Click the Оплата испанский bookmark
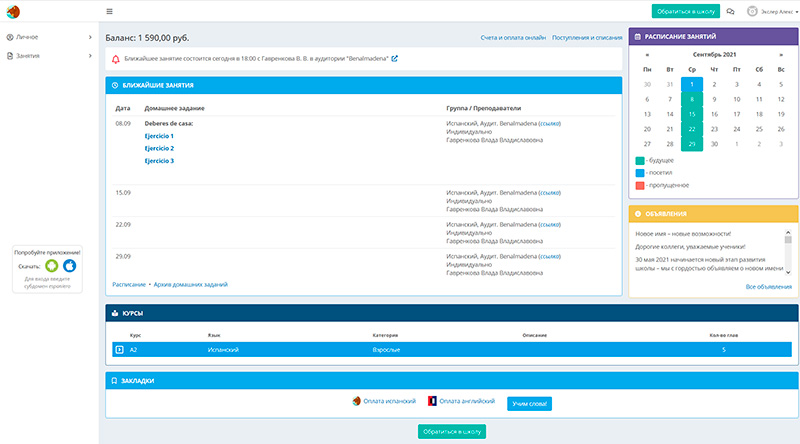The height and width of the screenshot is (444, 800). pos(384,401)
